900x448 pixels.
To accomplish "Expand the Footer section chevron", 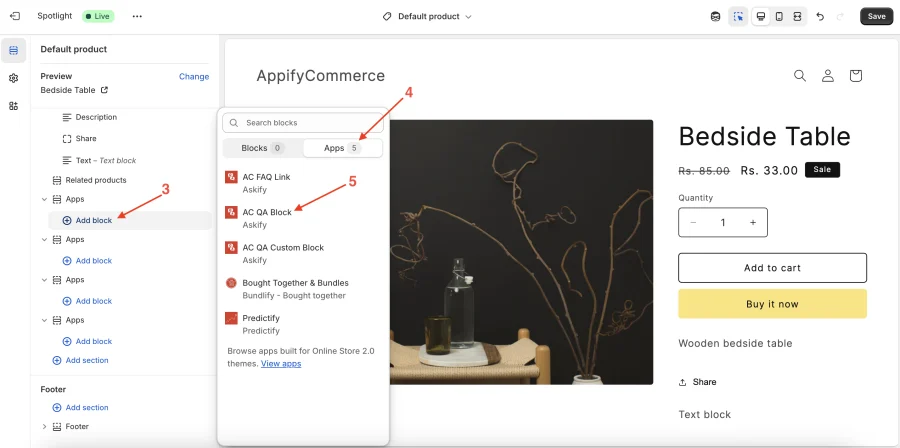I will point(44,427).
